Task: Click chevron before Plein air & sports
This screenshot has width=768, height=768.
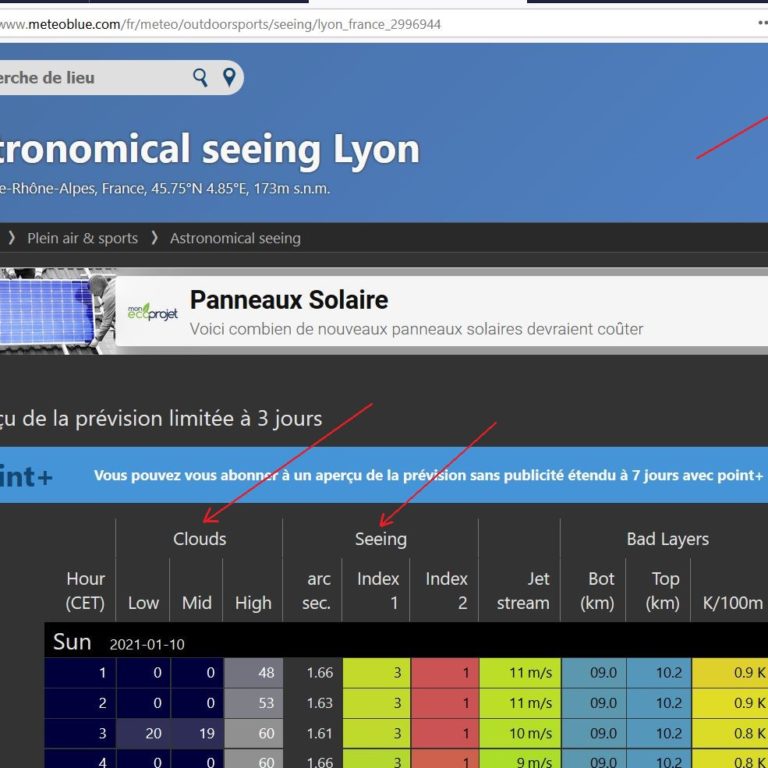Action: click(x=12, y=238)
